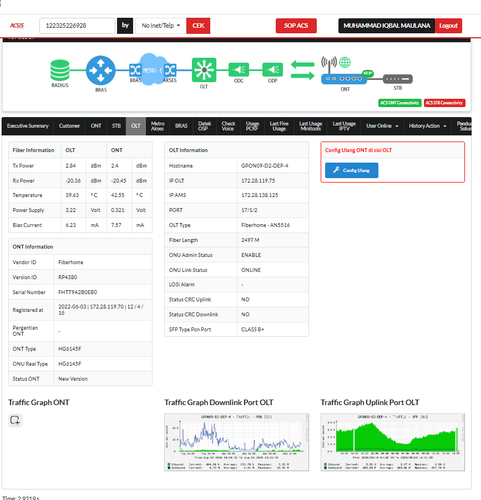Click the ODP splitter icon
The width and height of the screenshot is (481, 500).
click(x=272, y=70)
